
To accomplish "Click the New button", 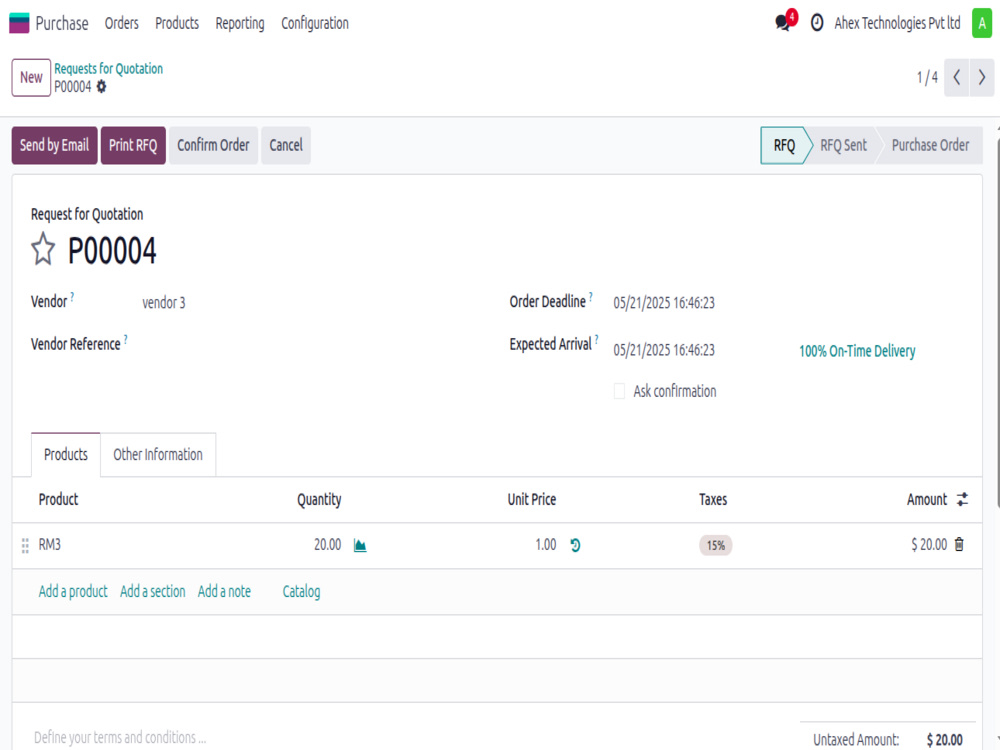I will (31, 78).
